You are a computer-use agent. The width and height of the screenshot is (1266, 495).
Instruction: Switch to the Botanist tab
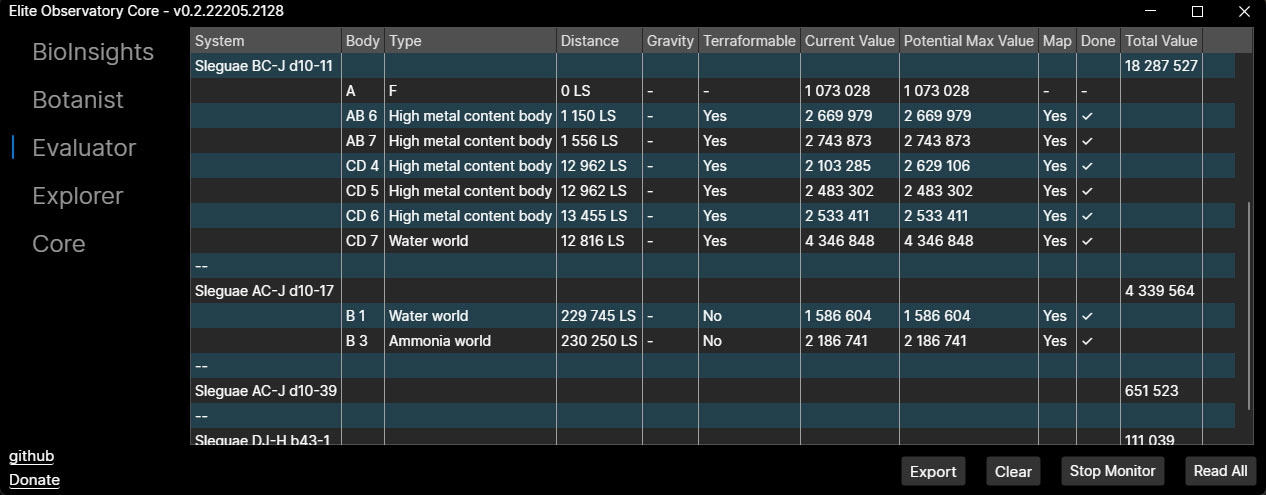point(78,100)
